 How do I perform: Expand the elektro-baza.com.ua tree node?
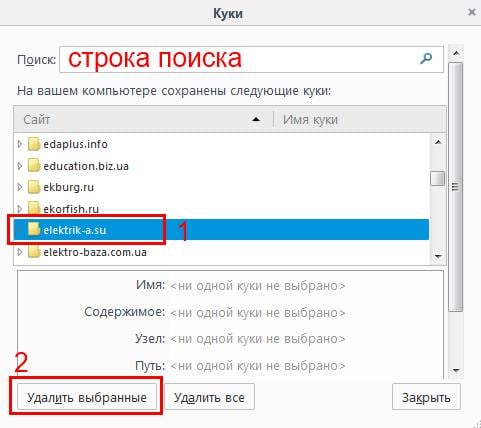point(20,252)
